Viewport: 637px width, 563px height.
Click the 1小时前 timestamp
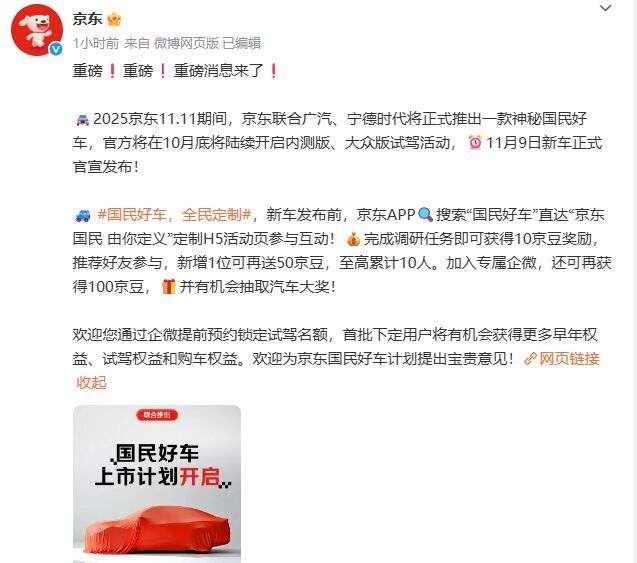96,43
